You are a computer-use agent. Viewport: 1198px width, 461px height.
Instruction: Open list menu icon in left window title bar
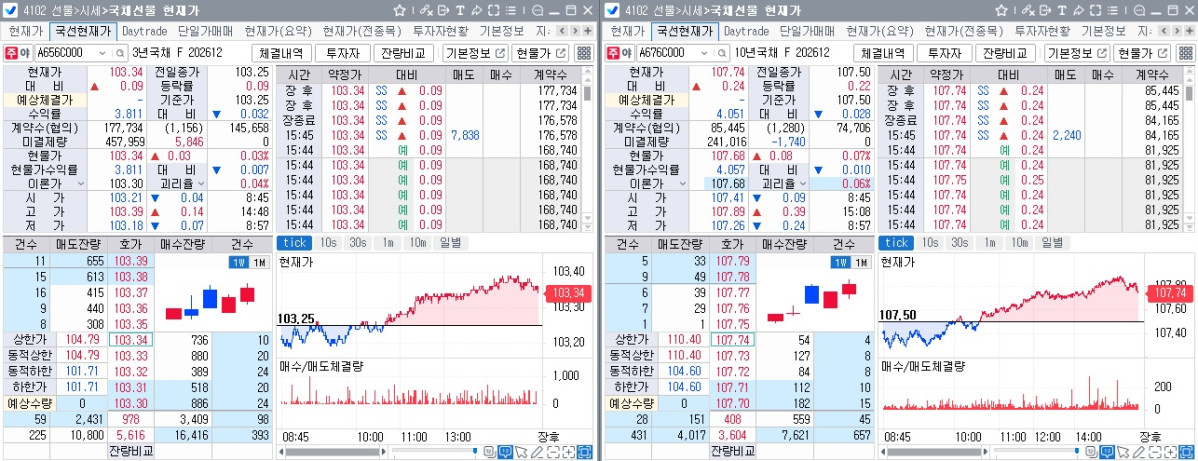coord(510,11)
